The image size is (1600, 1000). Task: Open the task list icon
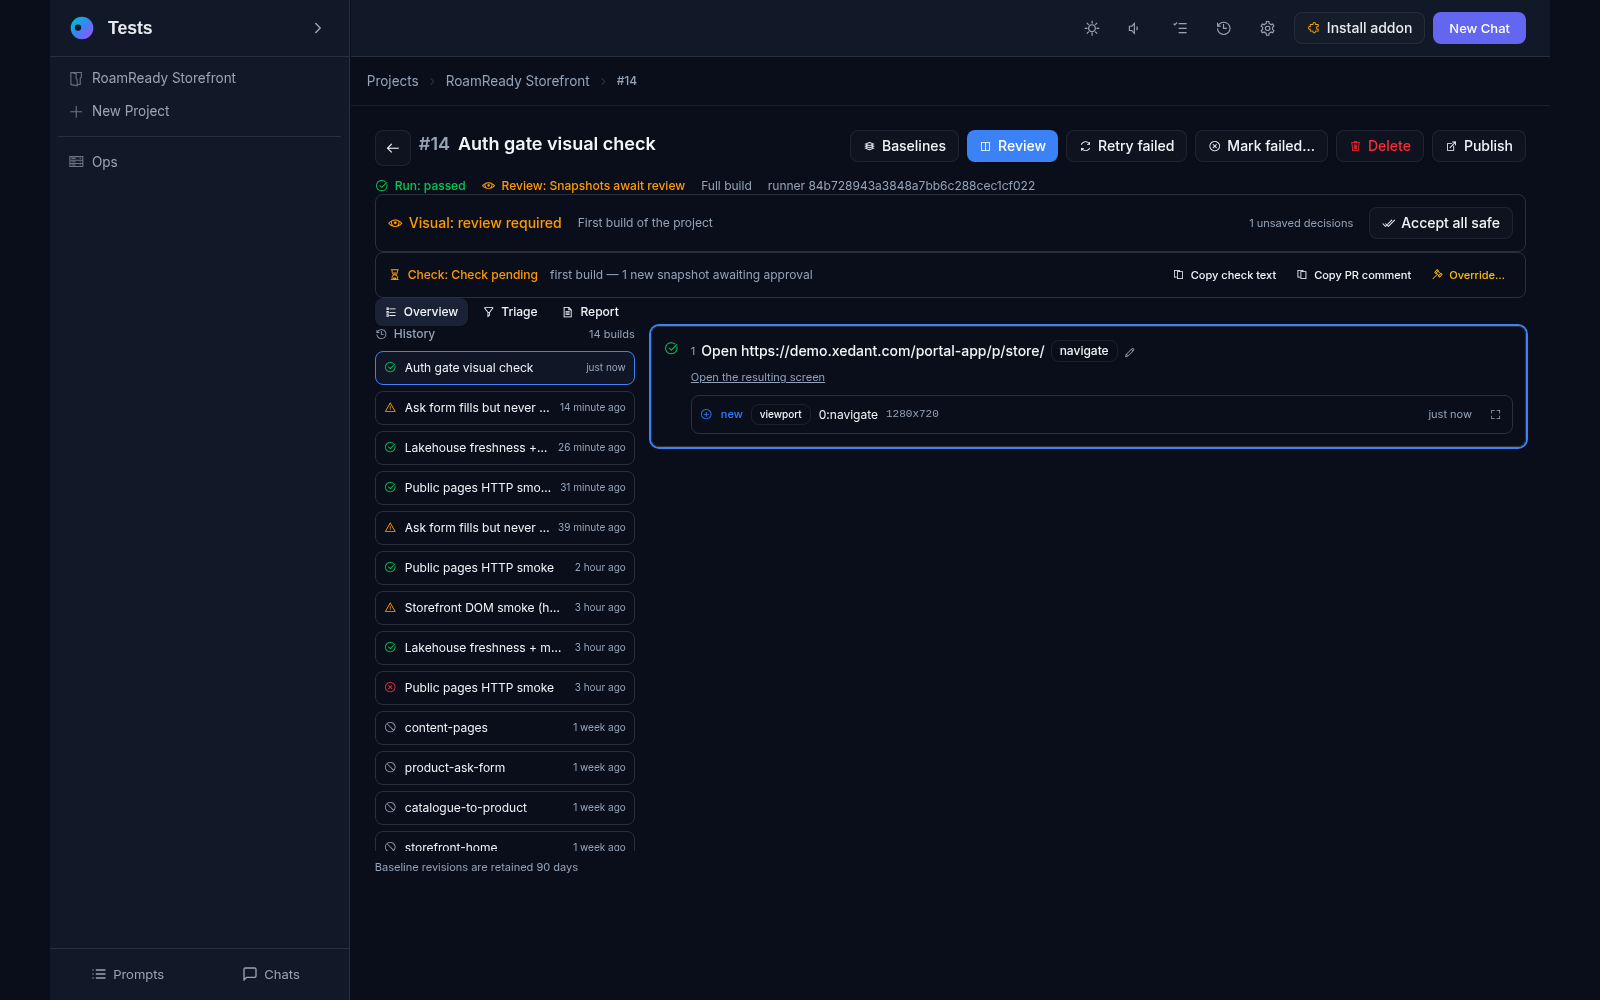(1180, 28)
